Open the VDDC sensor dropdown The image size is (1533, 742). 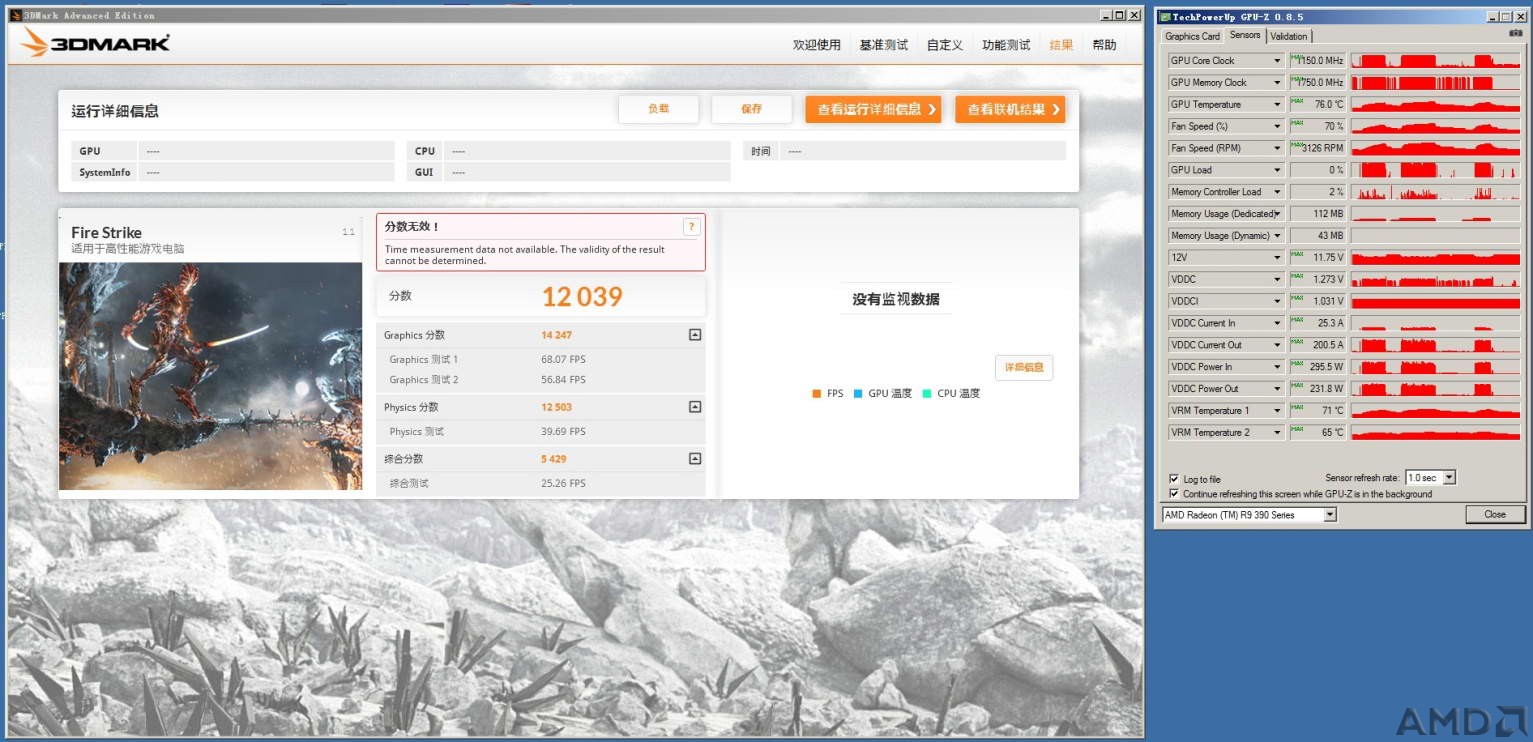[x=1277, y=280]
